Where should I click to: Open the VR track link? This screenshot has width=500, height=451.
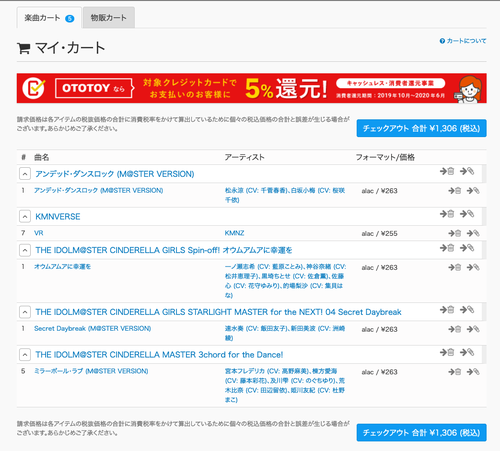(39, 233)
